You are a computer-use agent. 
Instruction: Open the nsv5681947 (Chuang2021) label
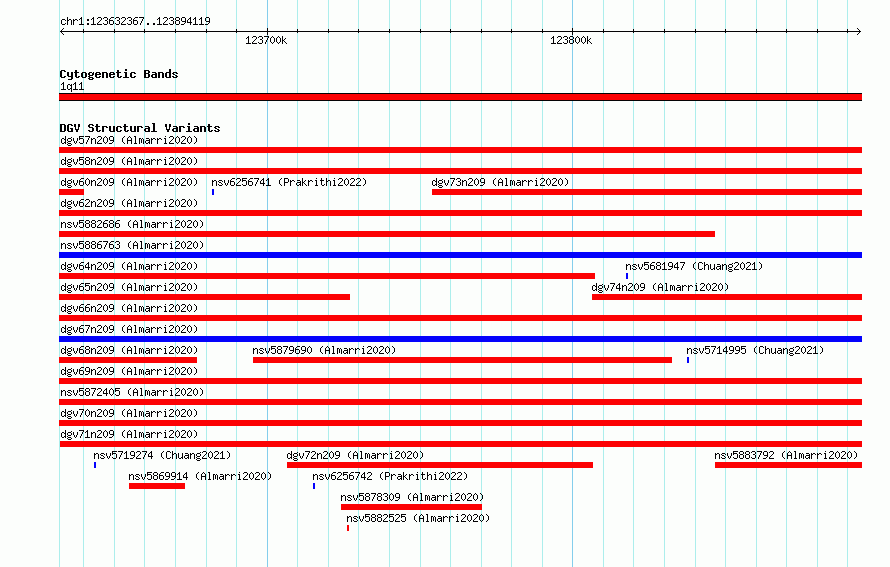pos(694,266)
